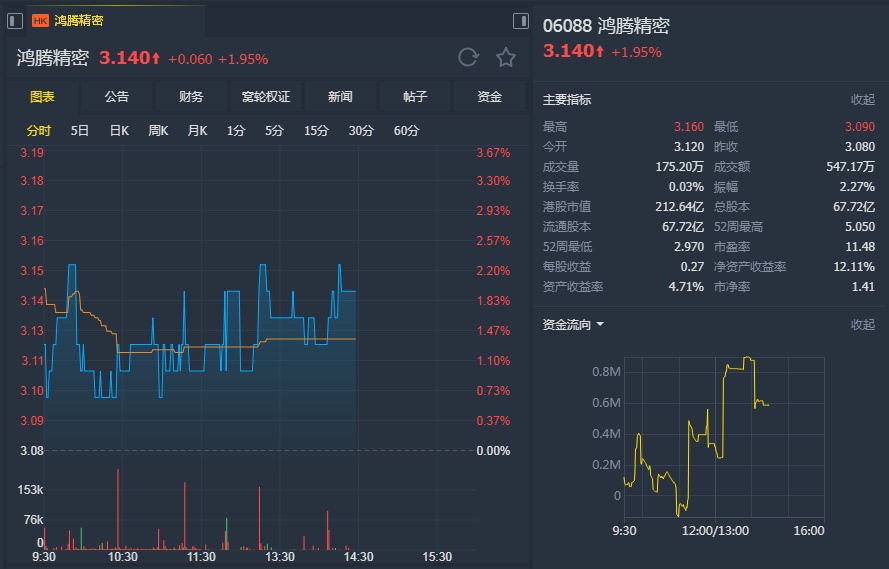Click the 振幅 value 2.27%
The height and width of the screenshot is (569, 889).
[x=857, y=186]
